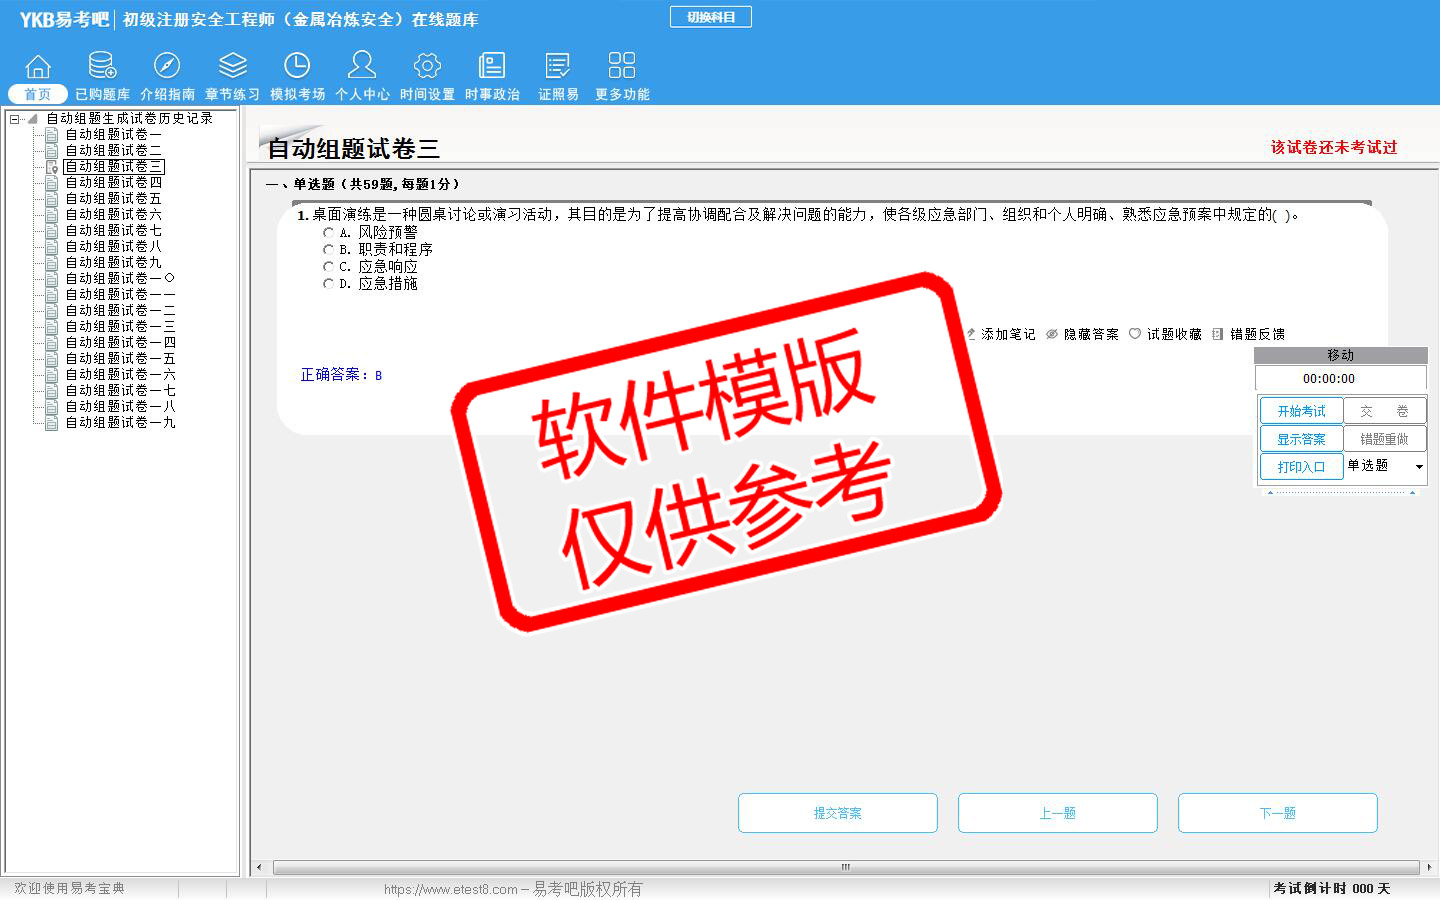
Task: Open 模拟考场 clock icon
Action: [x=297, y=66]
